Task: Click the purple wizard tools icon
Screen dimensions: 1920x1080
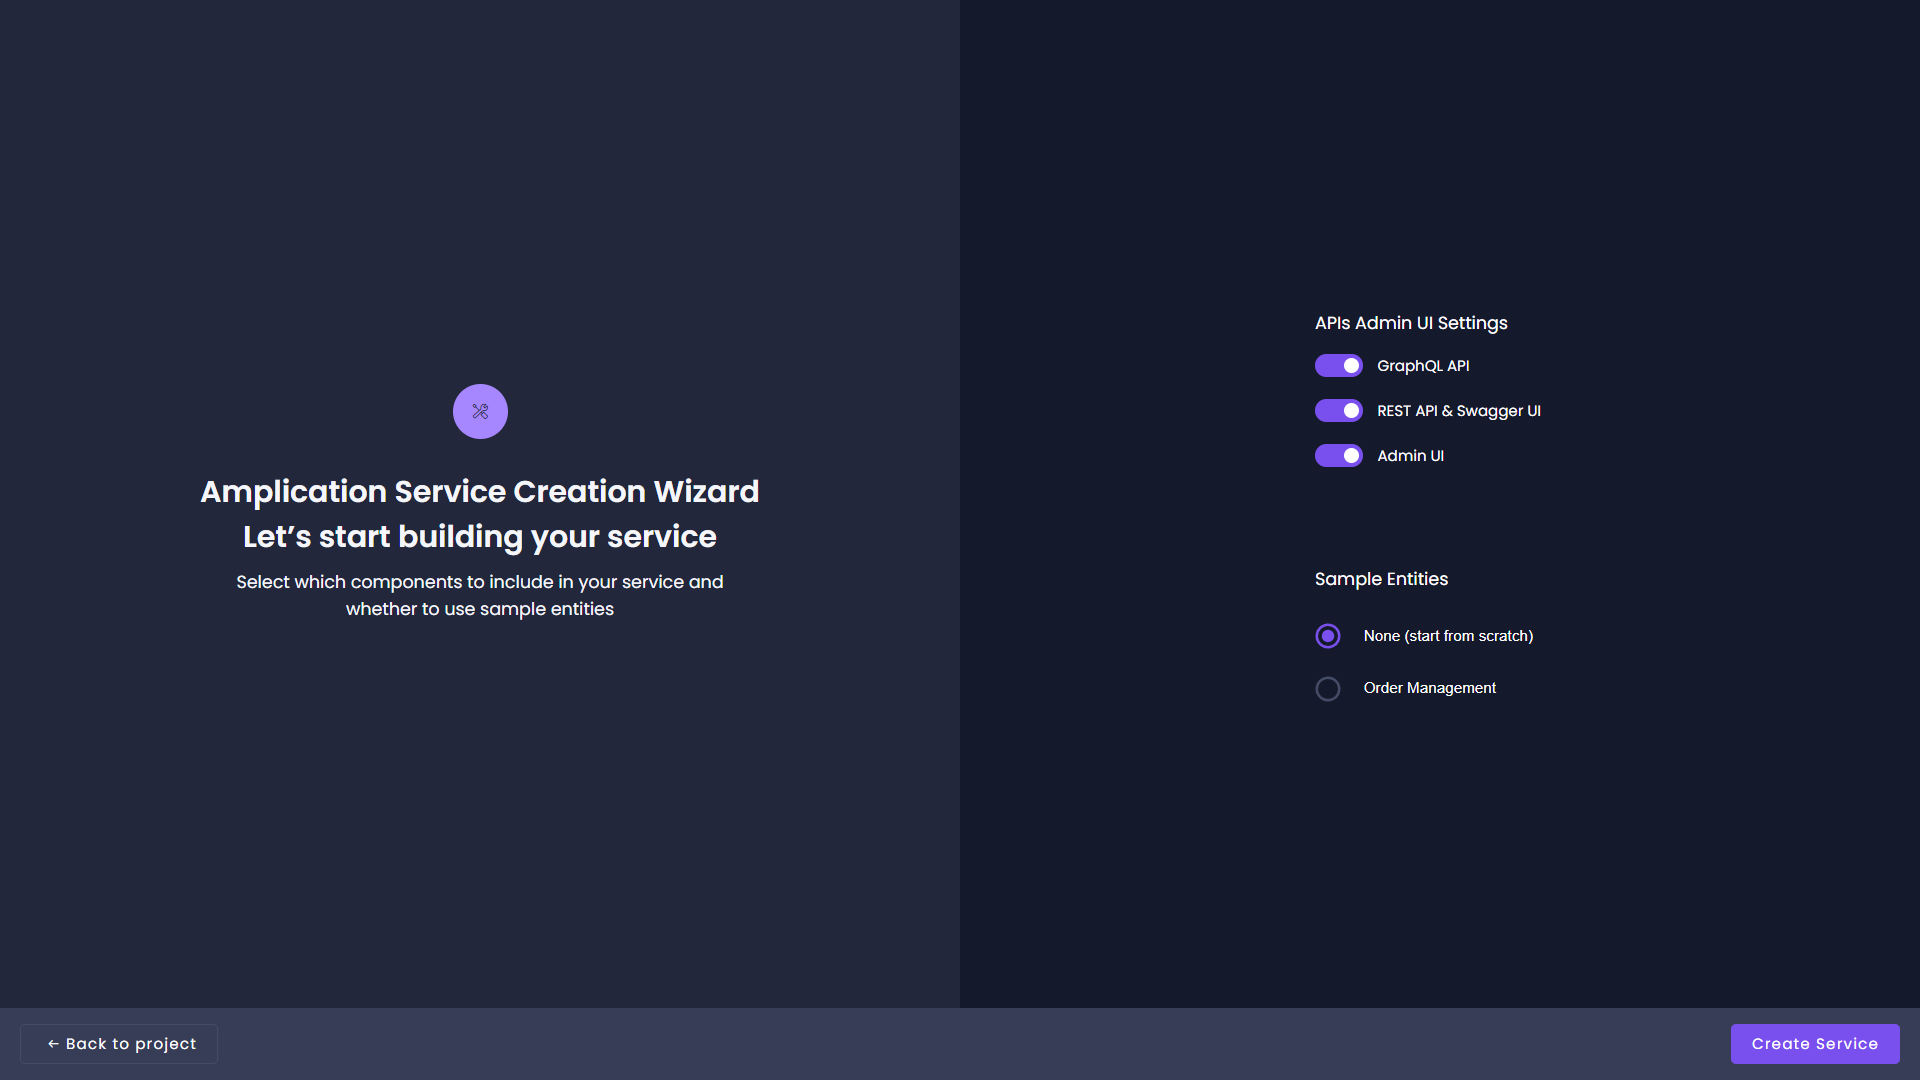Action: tap(480, 411)
